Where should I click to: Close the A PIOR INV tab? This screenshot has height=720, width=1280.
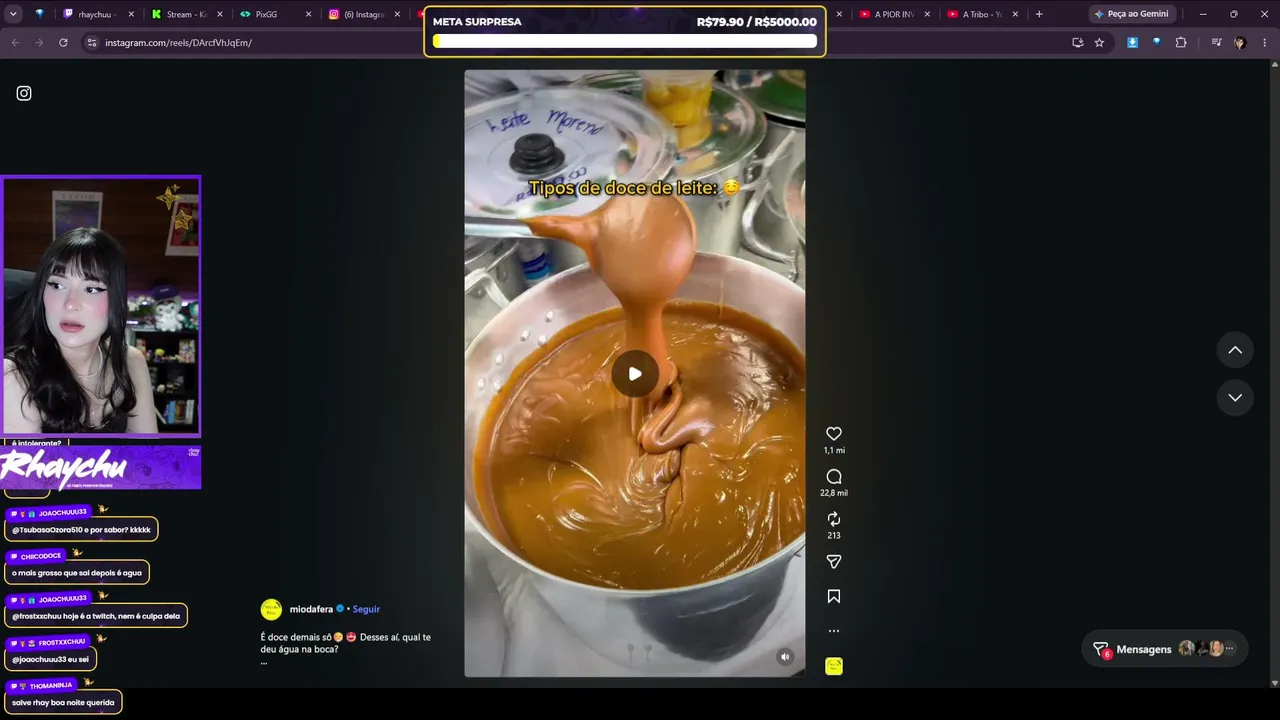click(927, 14)
